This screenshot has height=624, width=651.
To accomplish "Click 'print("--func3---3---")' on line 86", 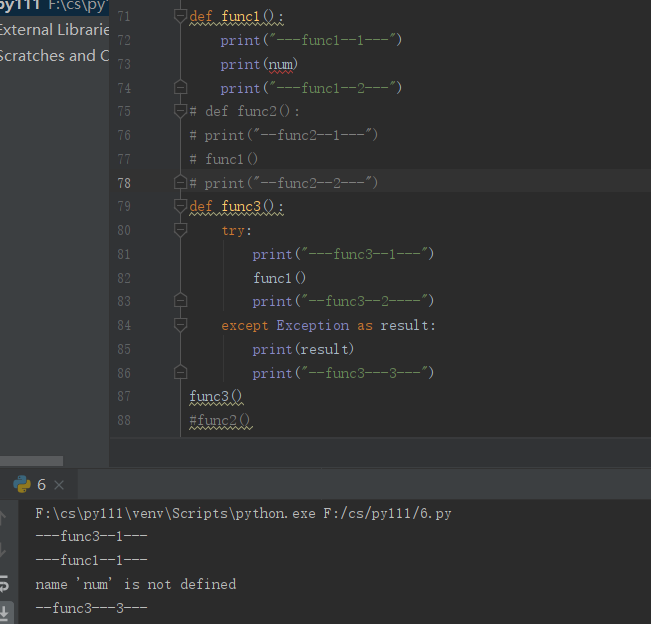I will coord(343,373).
